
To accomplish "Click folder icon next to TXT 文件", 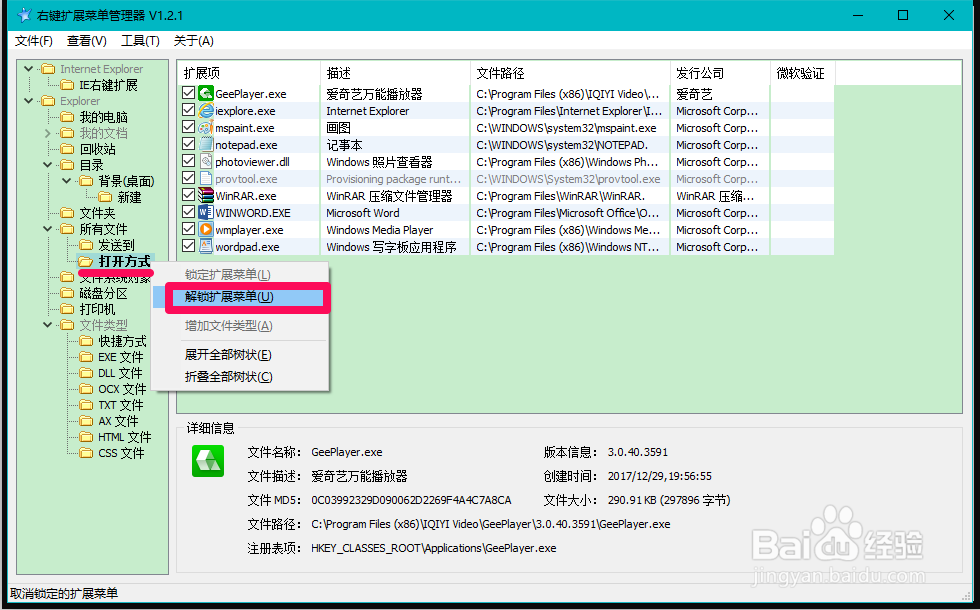I will 86,405.
